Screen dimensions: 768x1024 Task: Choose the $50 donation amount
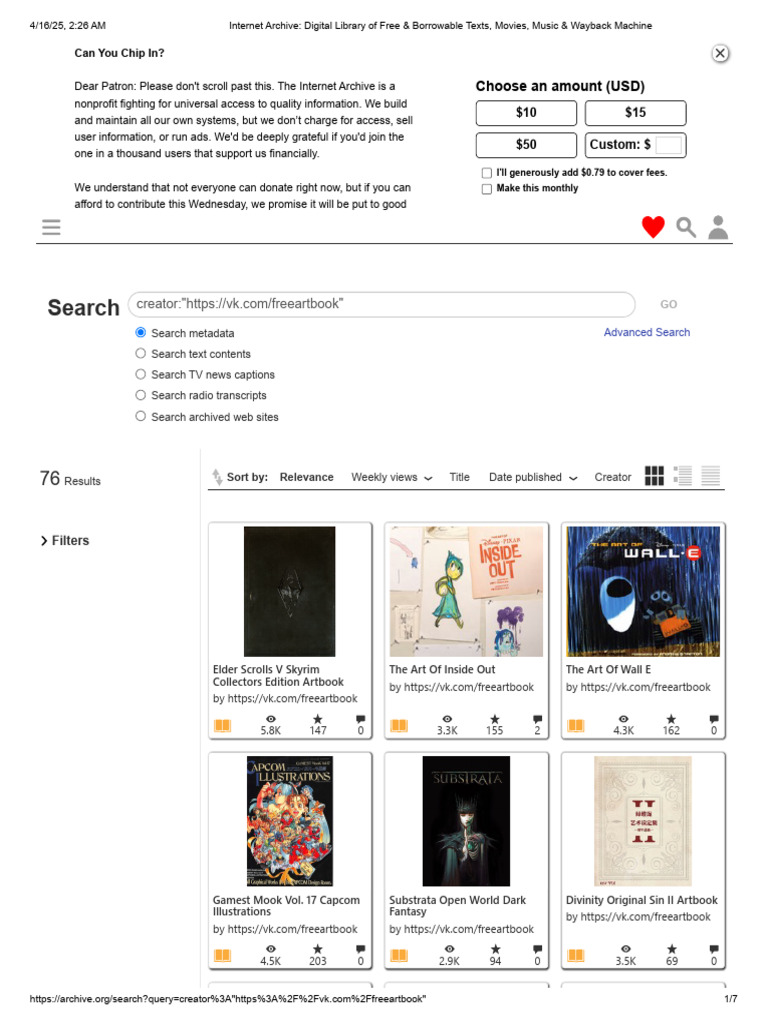click(526, 145)
